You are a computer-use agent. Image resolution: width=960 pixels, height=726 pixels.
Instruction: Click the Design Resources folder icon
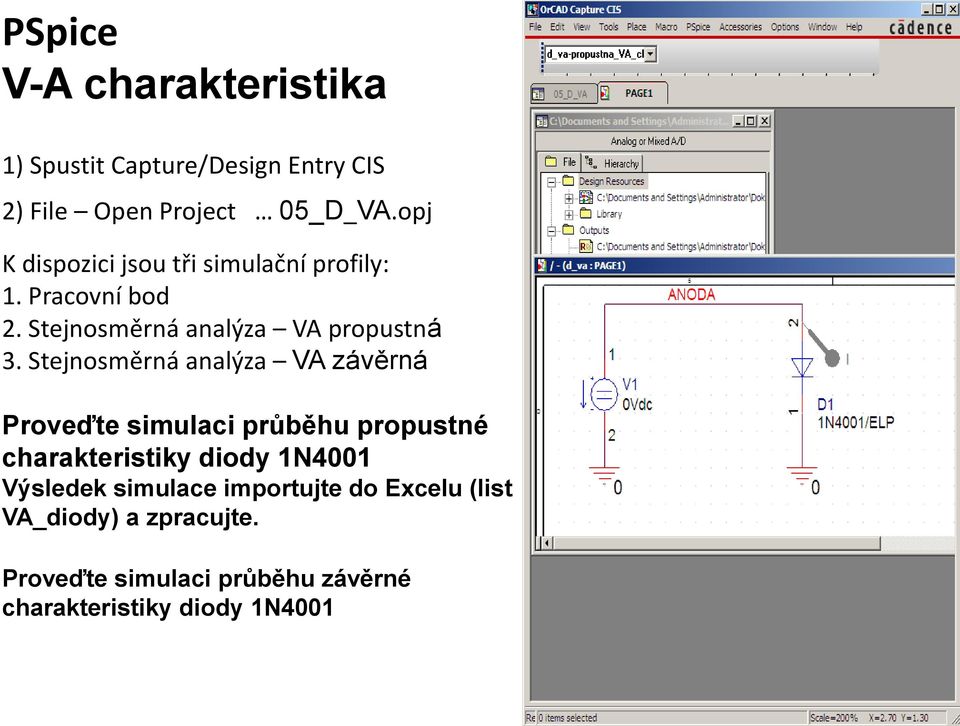click(569, 181)
